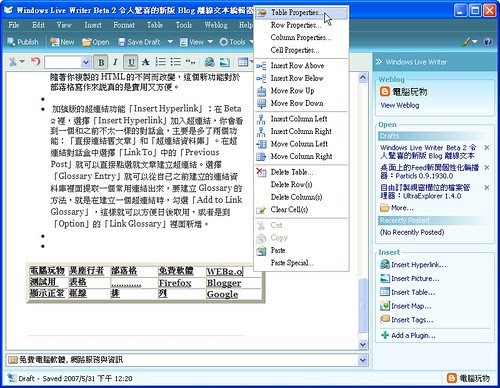
Task: Toggle Bold formatting
Action: click(101, 62)
